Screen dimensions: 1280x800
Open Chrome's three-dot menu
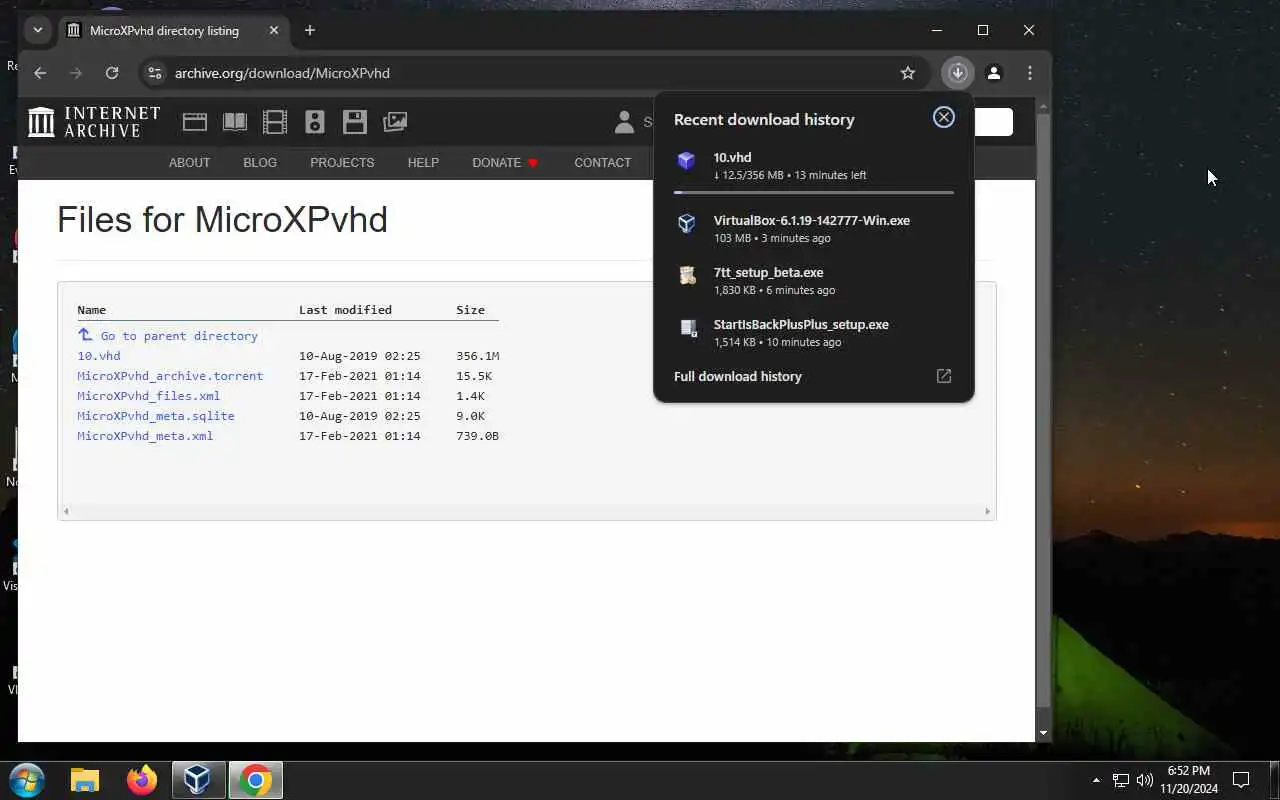point(1030,73)
